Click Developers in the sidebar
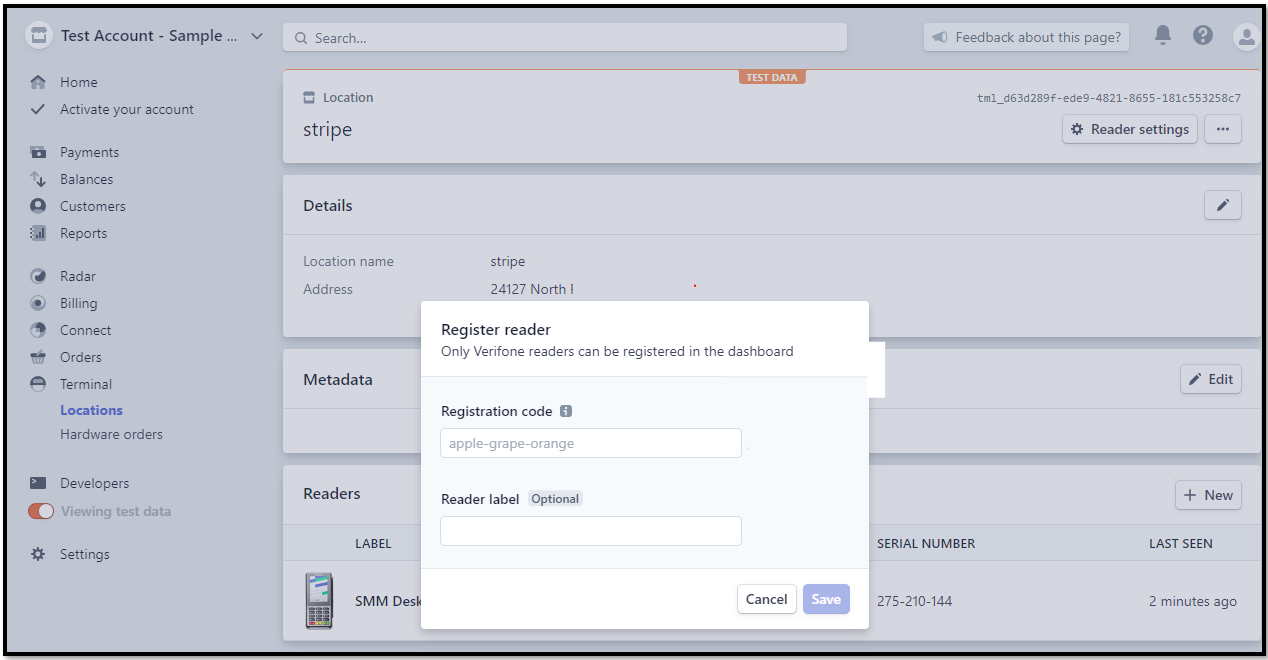 pyautogui.click(x=94, y=483)
